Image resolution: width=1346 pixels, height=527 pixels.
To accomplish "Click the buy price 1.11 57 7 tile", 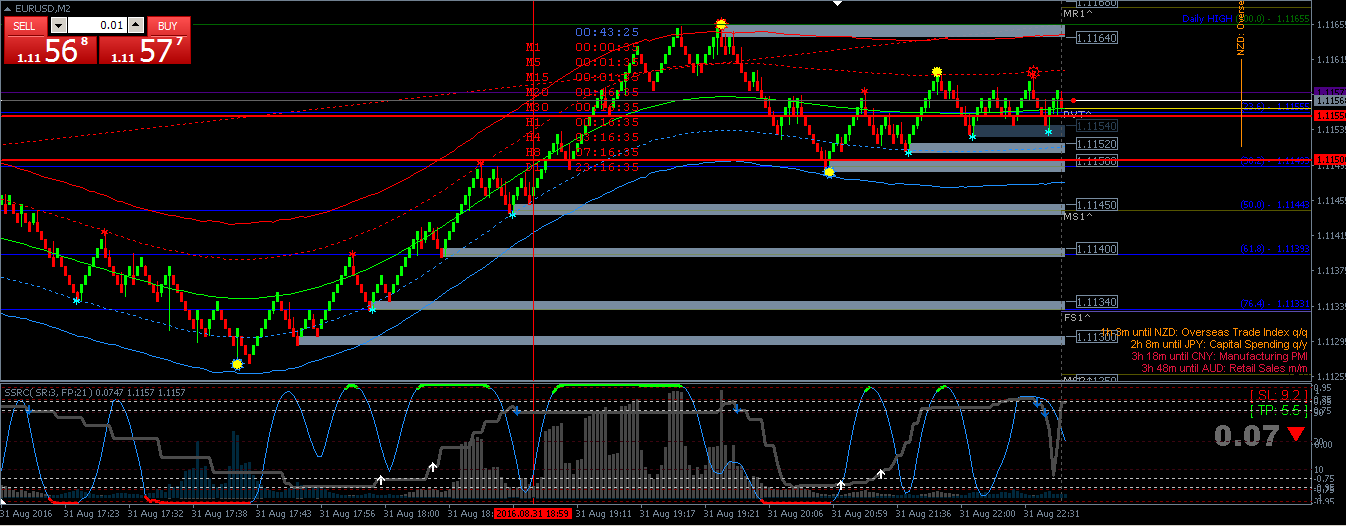I will point(144,49).
